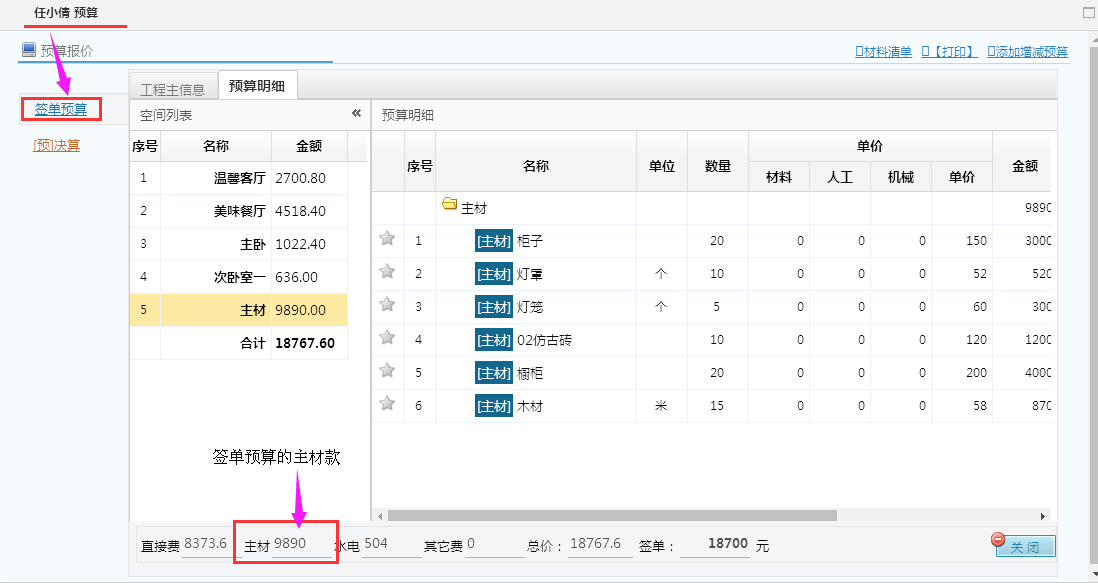
Task: Click the 预算报价 panel icon
Action: (27, 47)
